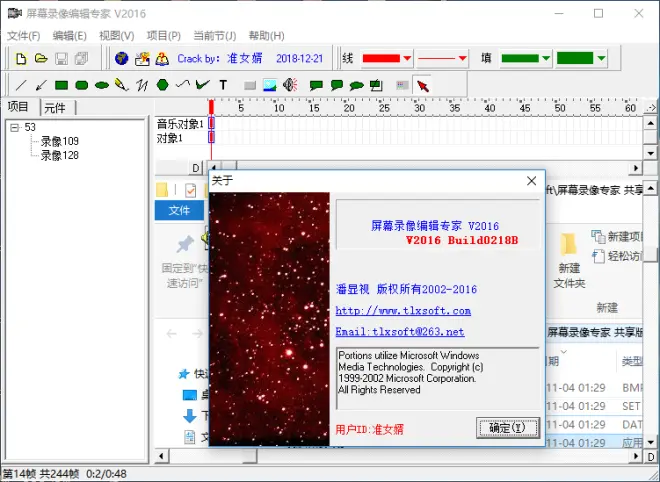Click the red timeline playhead marker

pyautogui.click(x=211, y=107)
